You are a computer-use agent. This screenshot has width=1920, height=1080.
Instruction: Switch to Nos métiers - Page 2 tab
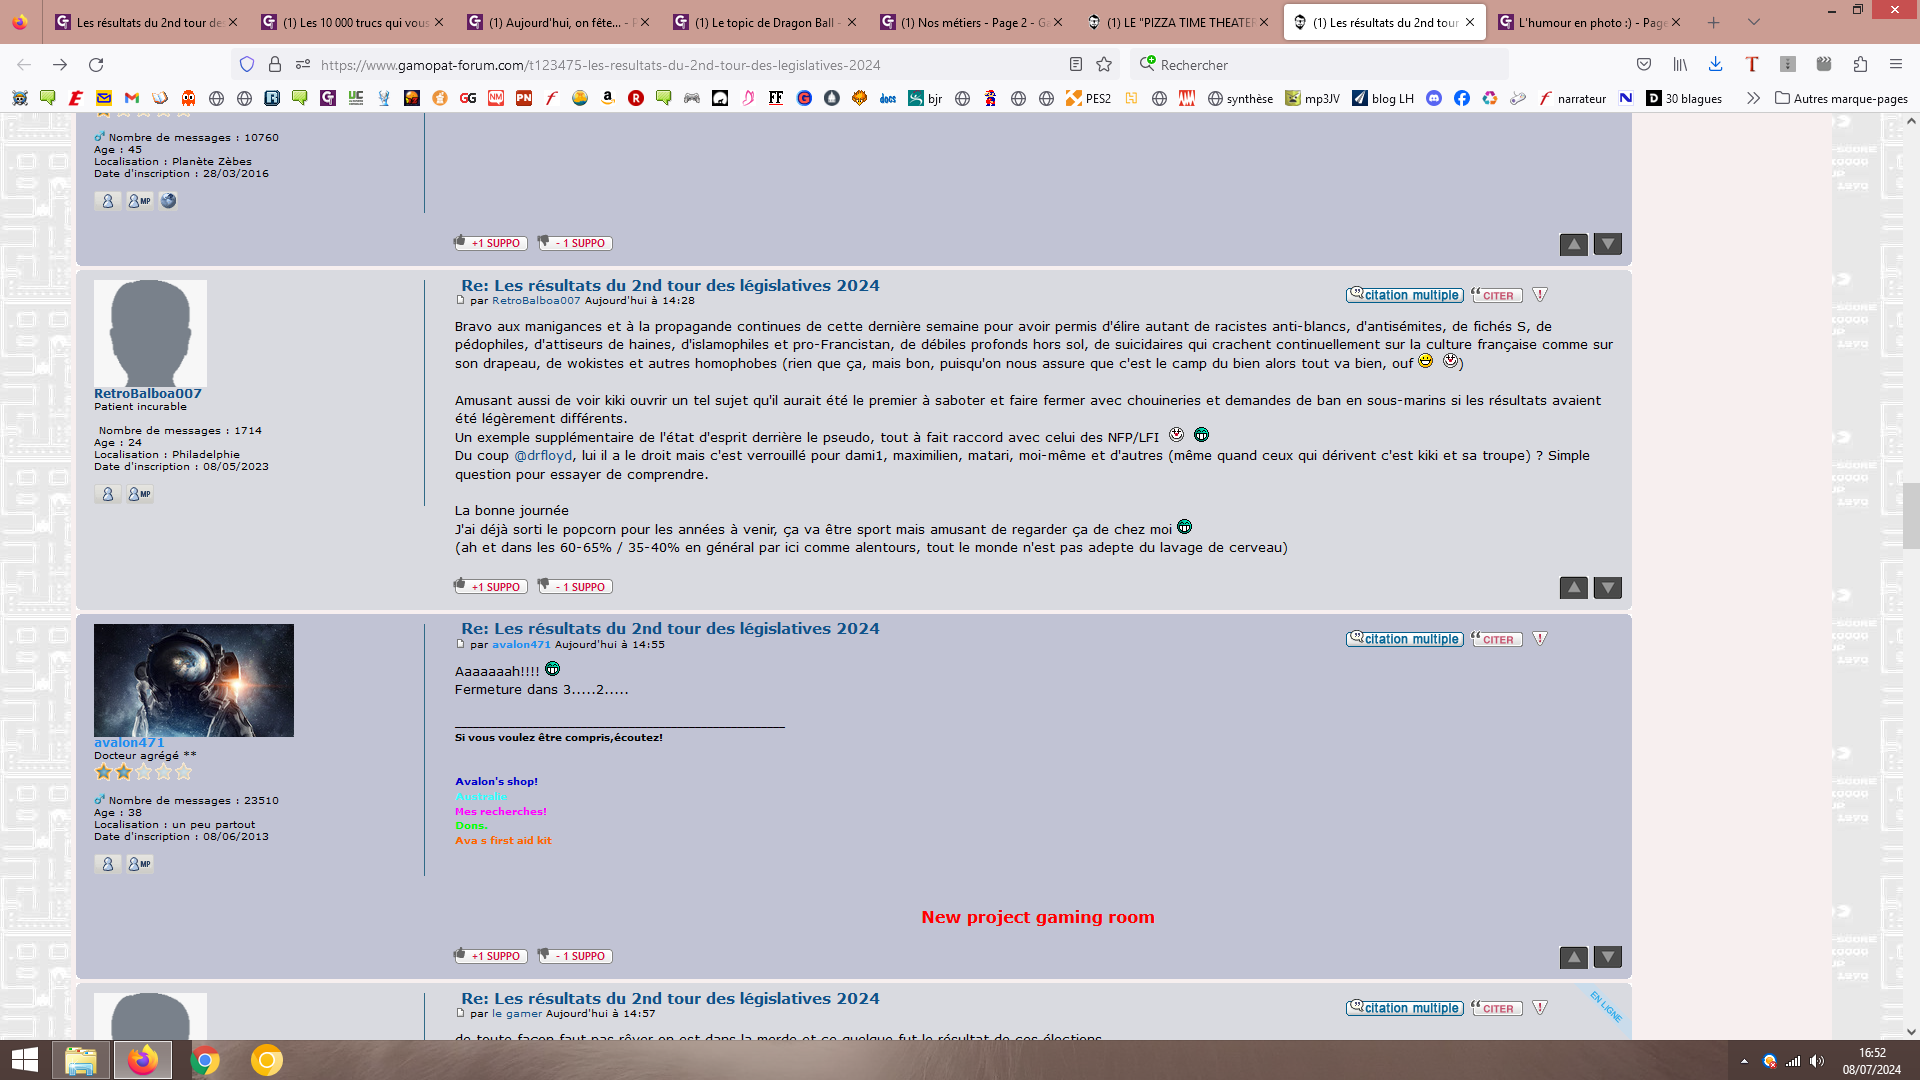[x=970, y=22]
